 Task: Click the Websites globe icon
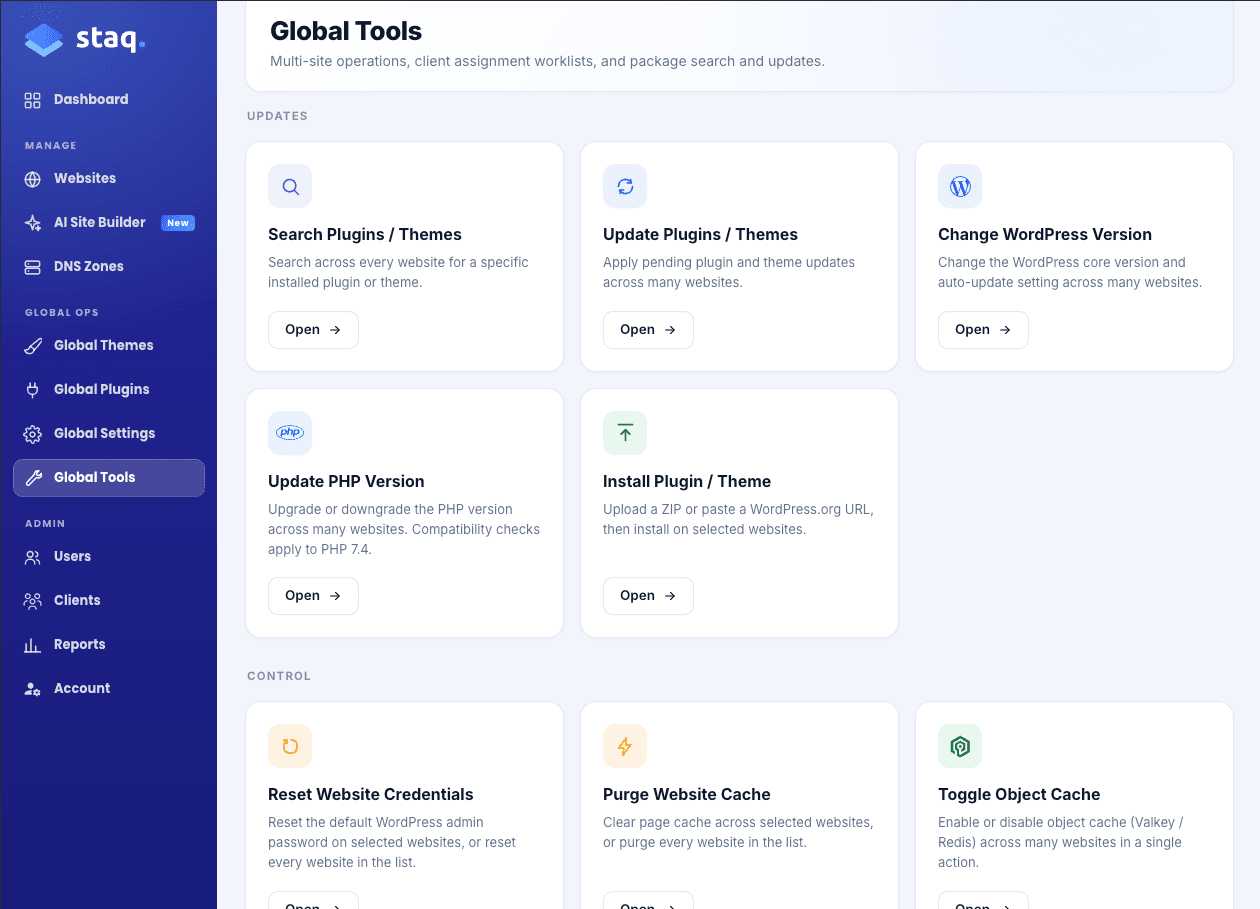[33, 179]
